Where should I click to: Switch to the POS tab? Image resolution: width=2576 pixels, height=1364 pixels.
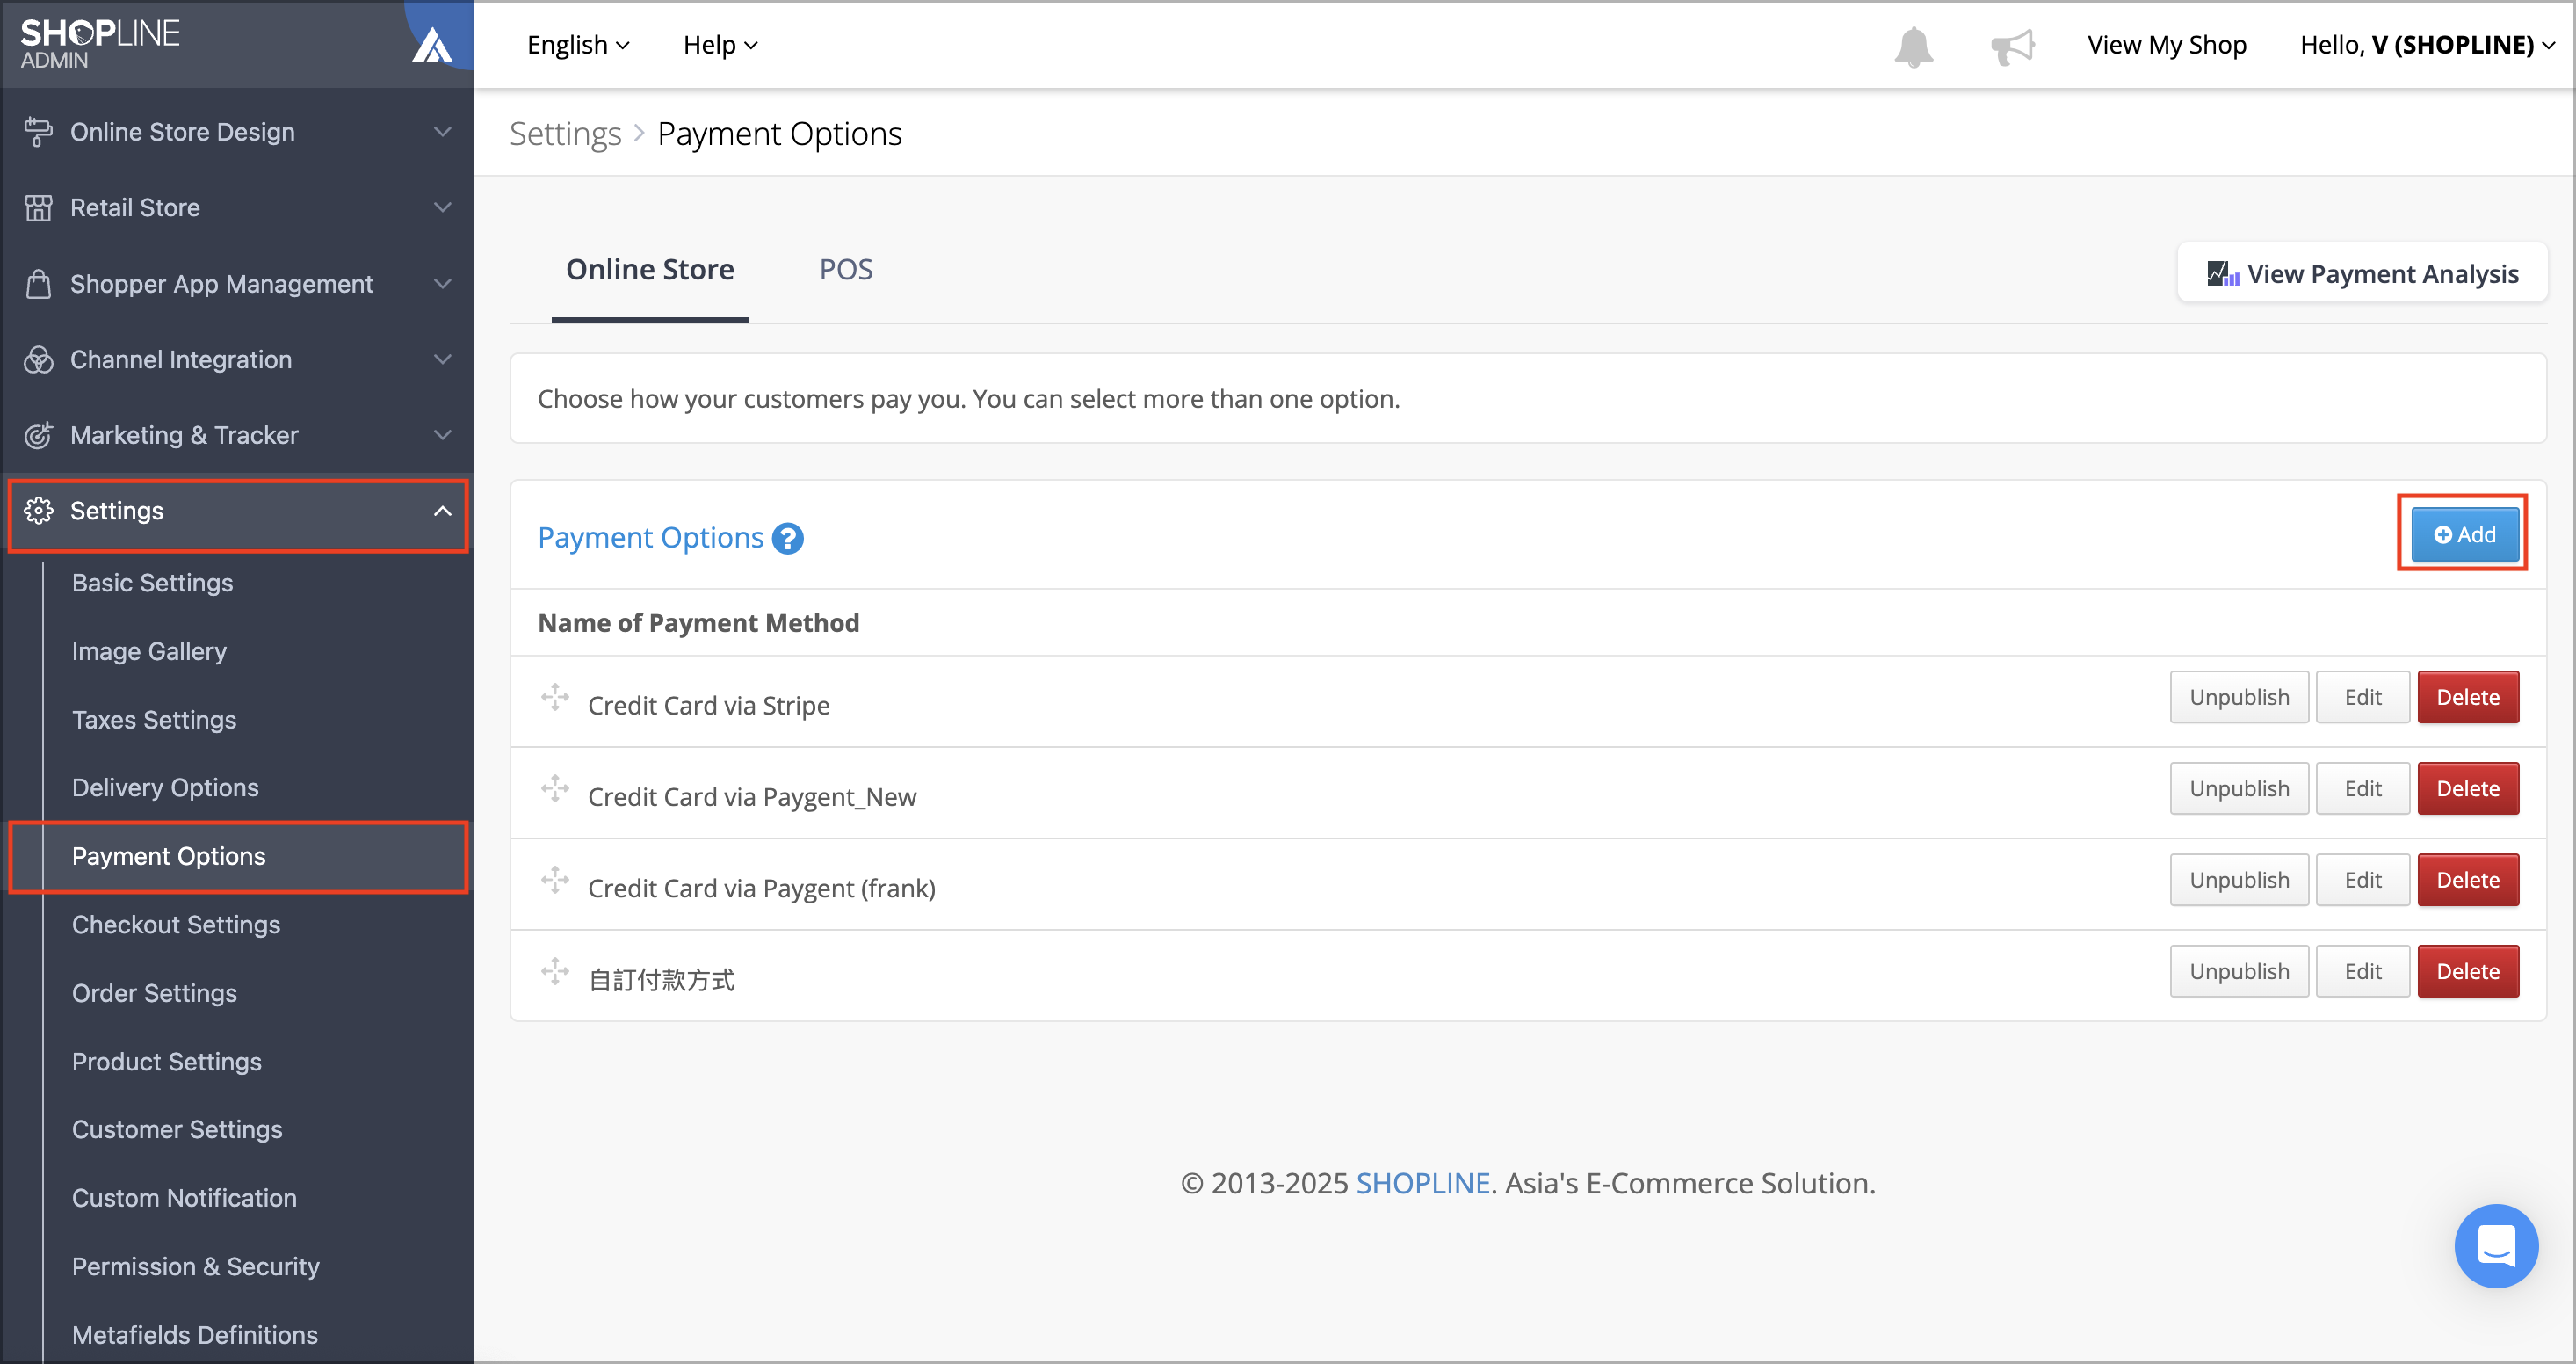(846, 269)
